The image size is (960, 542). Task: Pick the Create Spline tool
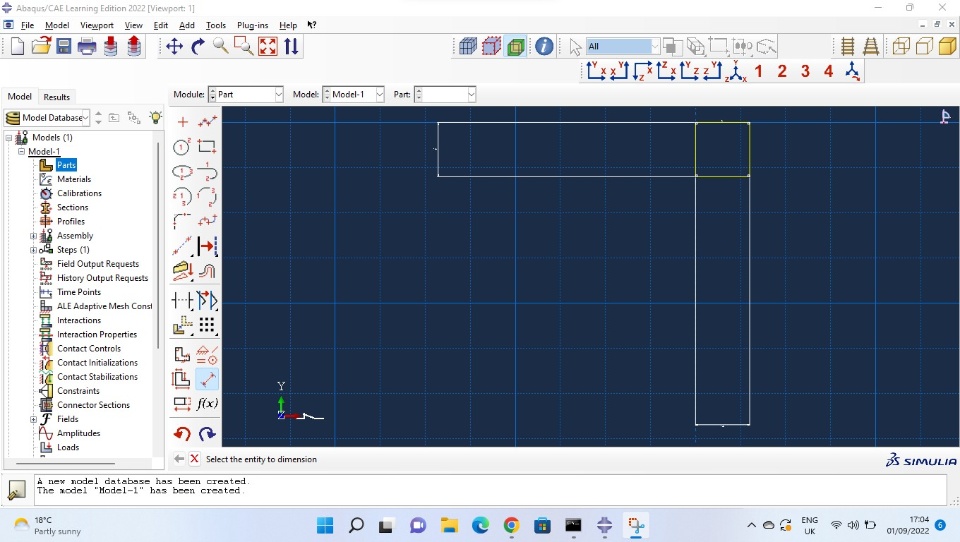(207, 220)
